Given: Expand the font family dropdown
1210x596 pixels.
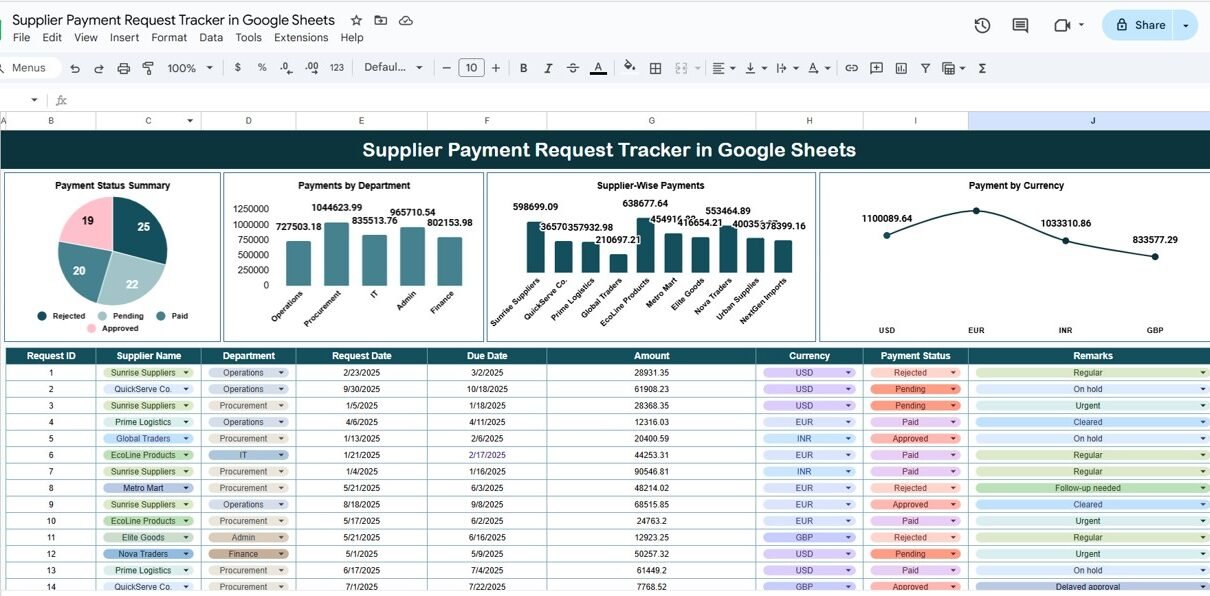Looking at the screenshot, I should (x=392, y=68).
